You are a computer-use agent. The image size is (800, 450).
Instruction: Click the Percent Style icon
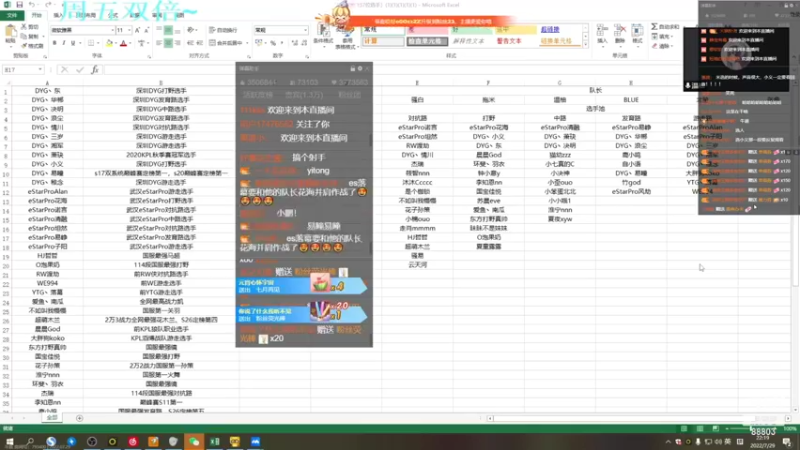click(x=273, y=43)
